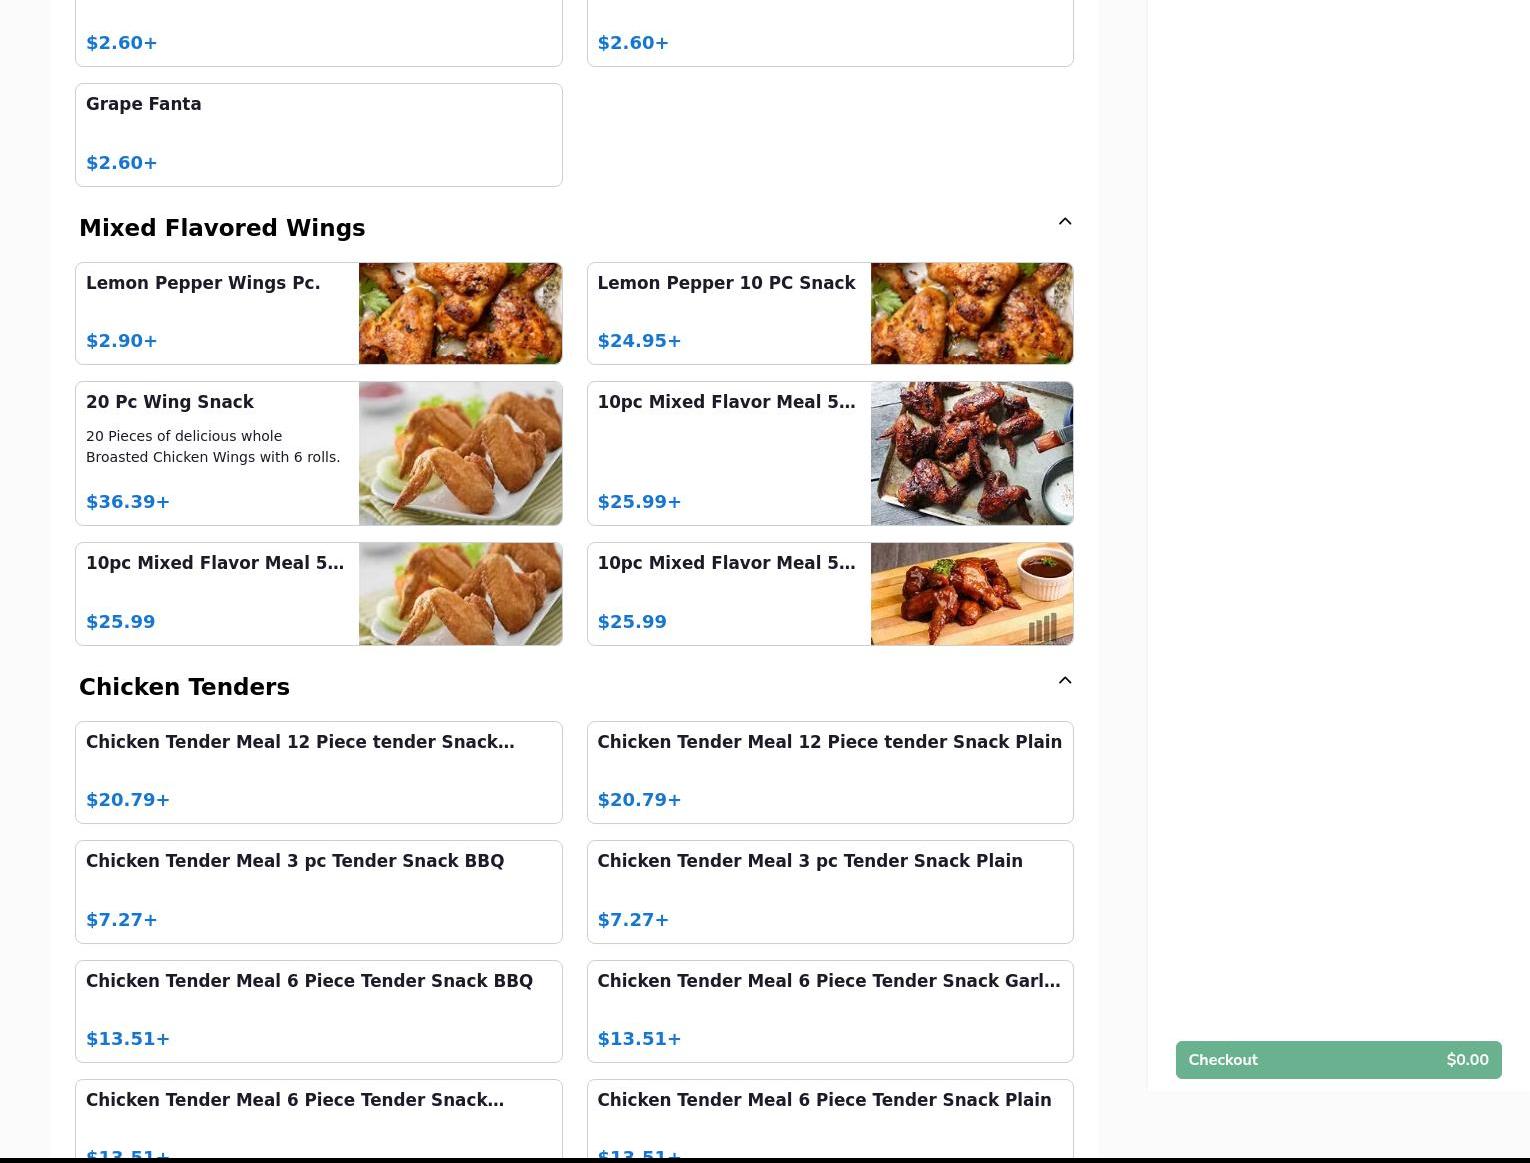Click the $24.95+ price
1530x1163 pixels.
639,341
